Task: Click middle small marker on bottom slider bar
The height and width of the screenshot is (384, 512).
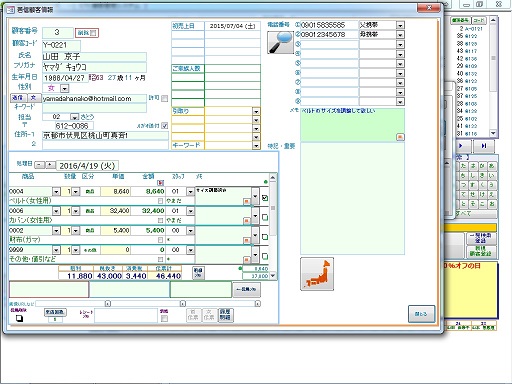Action: pos(183,304)
